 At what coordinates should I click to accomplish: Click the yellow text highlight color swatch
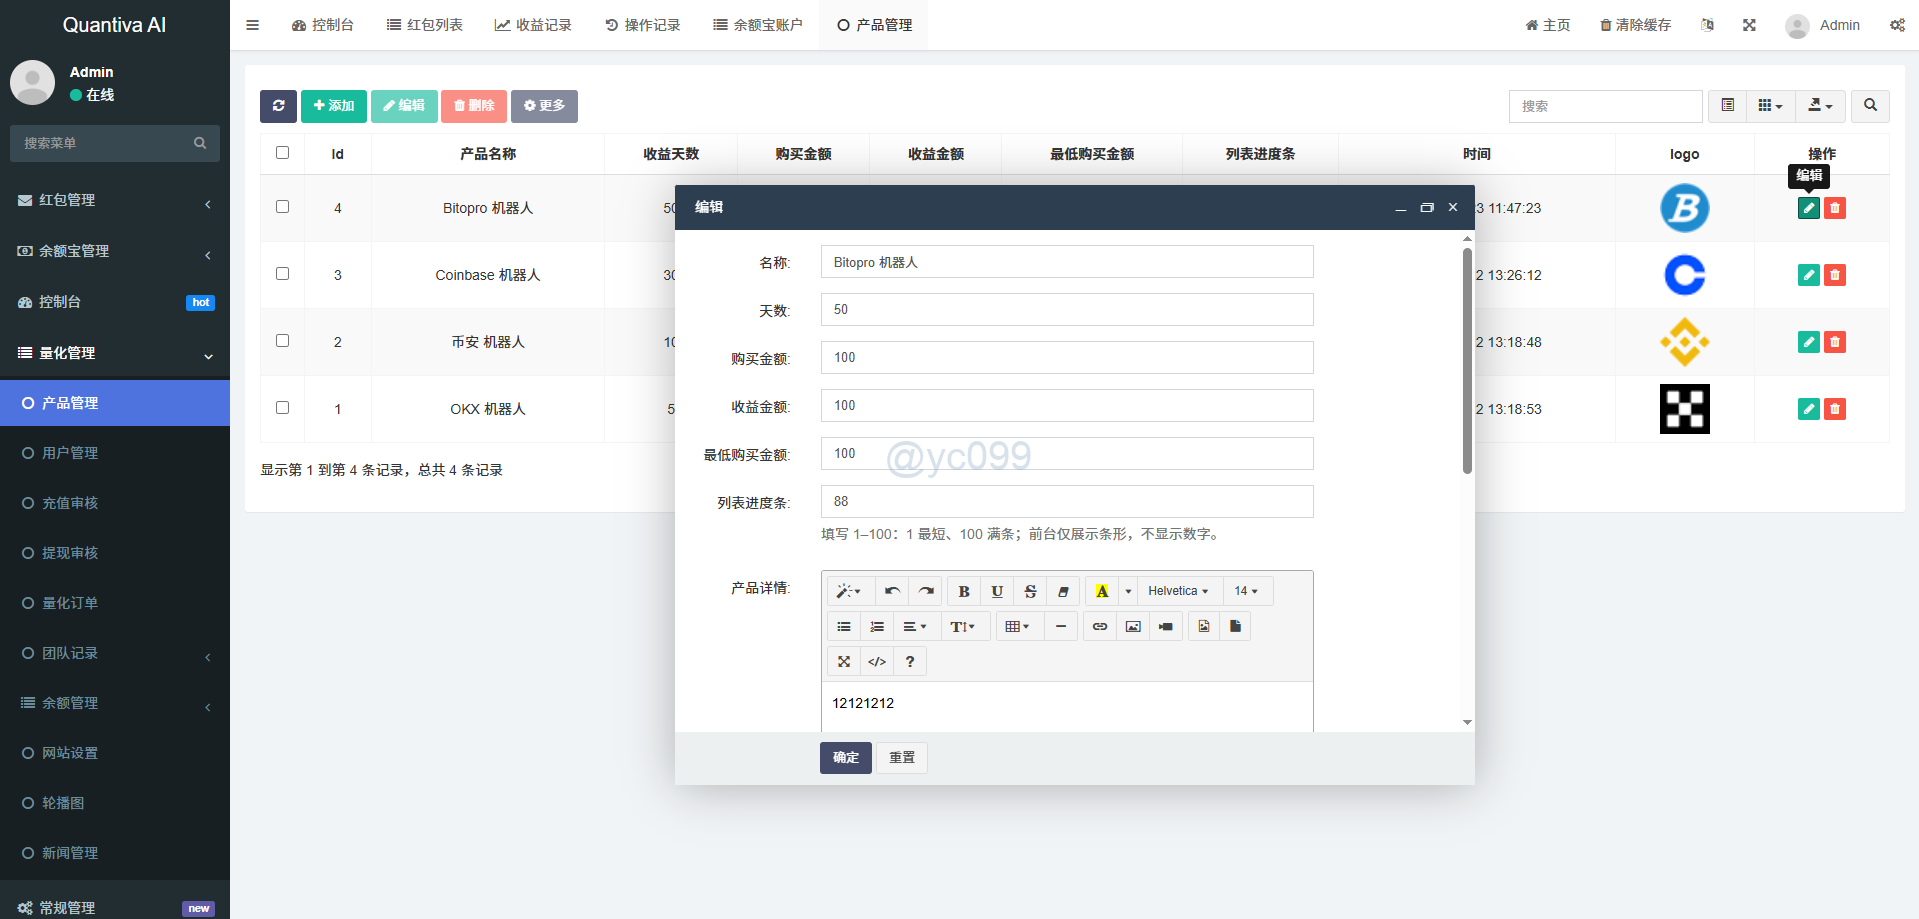tap(1102, 591)
